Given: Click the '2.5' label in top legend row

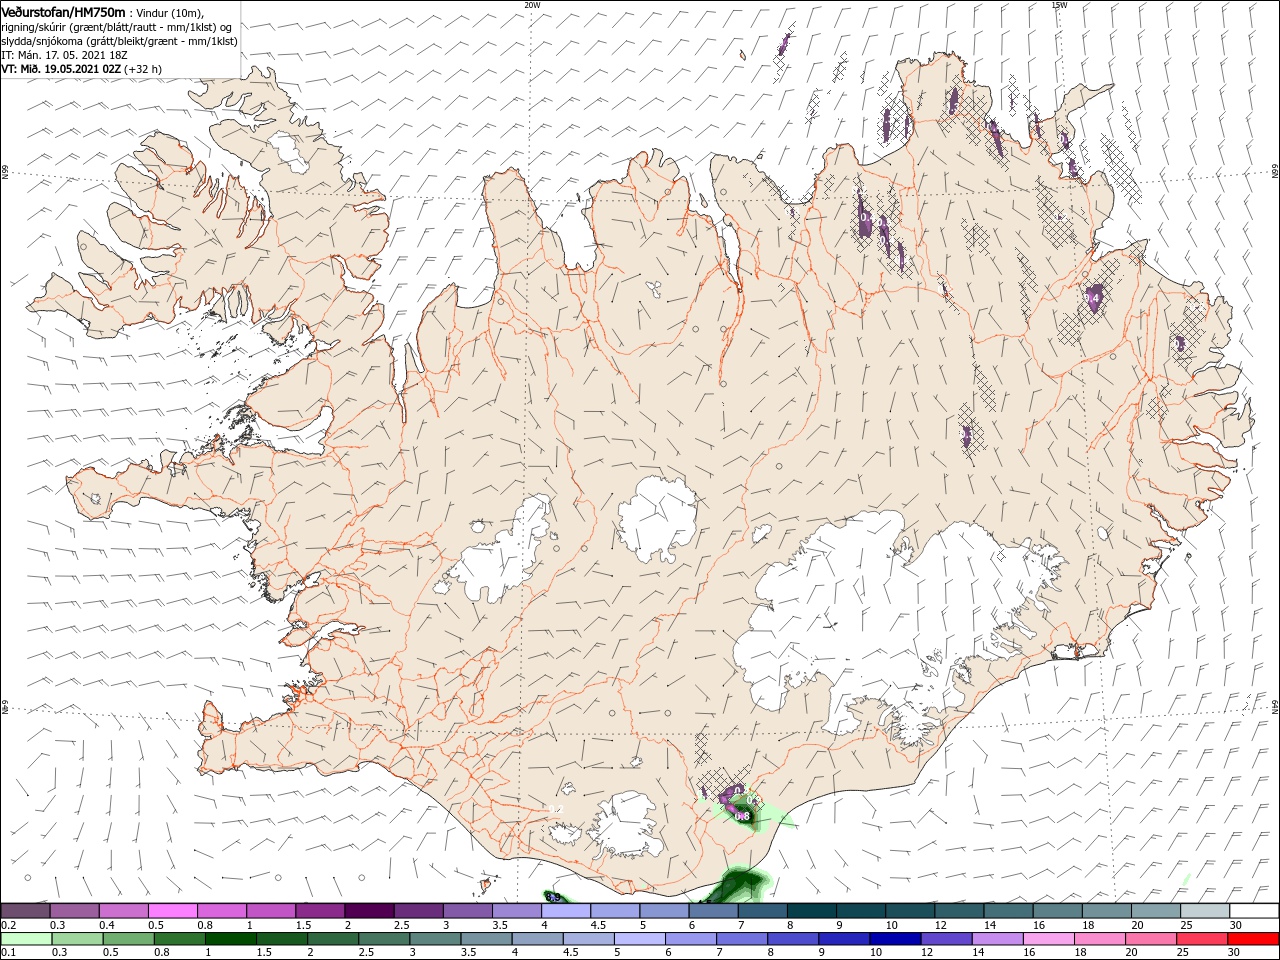Looking at the screenshot, I should (x=400, y=925).
